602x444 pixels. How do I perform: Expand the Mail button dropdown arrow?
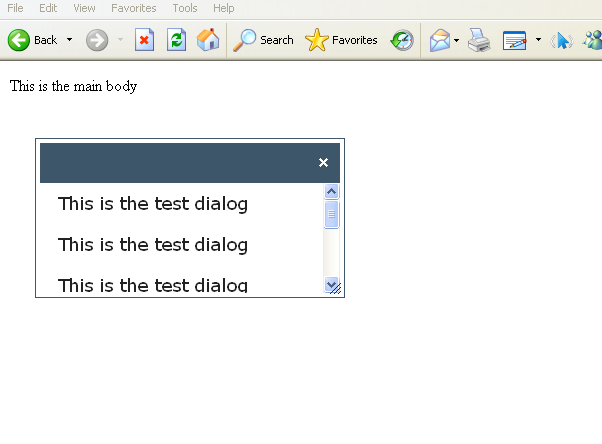(x=457, y=40)
